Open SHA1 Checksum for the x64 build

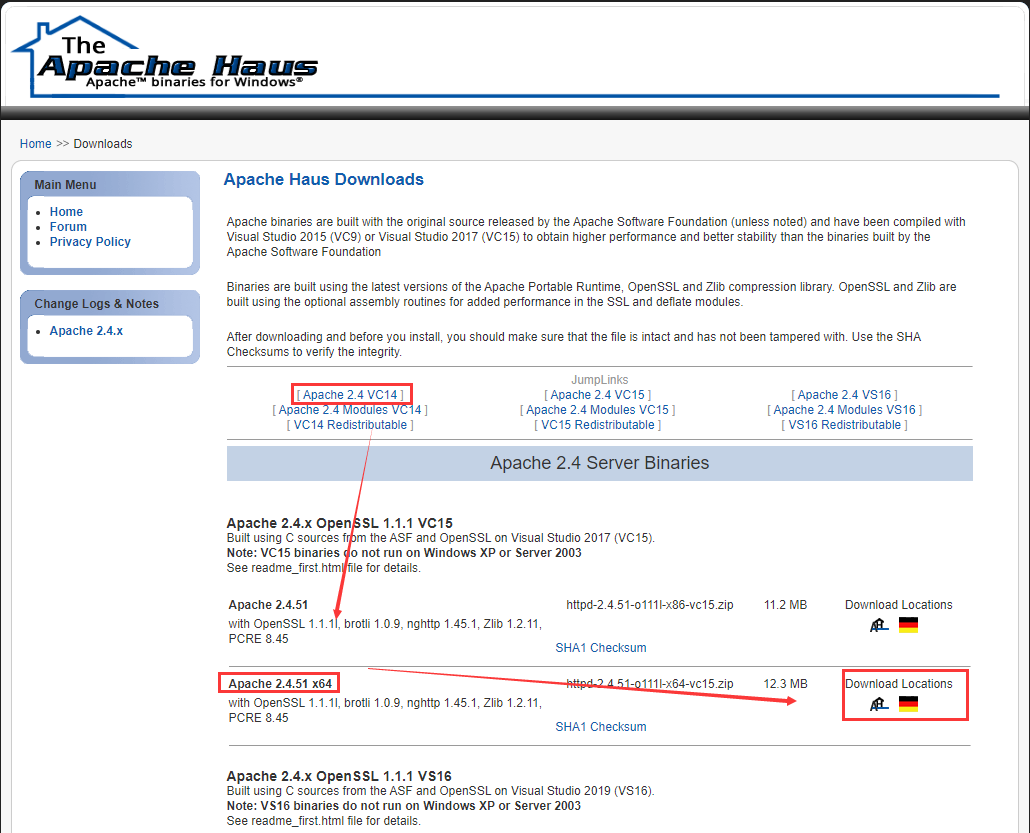point(601,727)
